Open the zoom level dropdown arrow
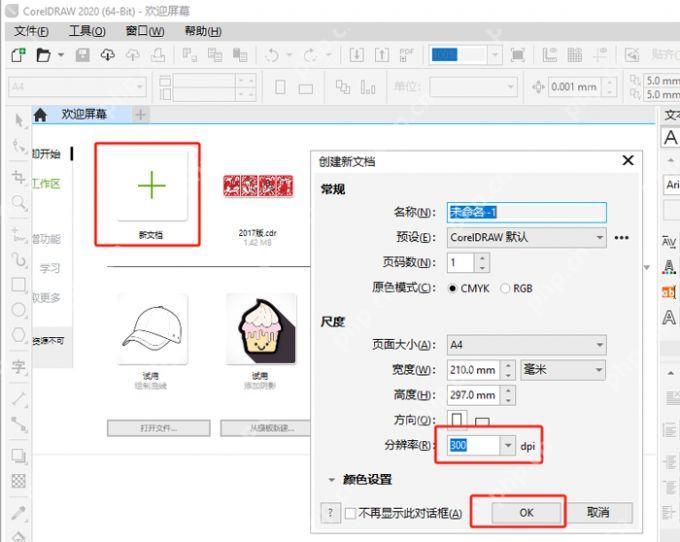This screenshot has width=680, height=542. [x=494, y=55]
